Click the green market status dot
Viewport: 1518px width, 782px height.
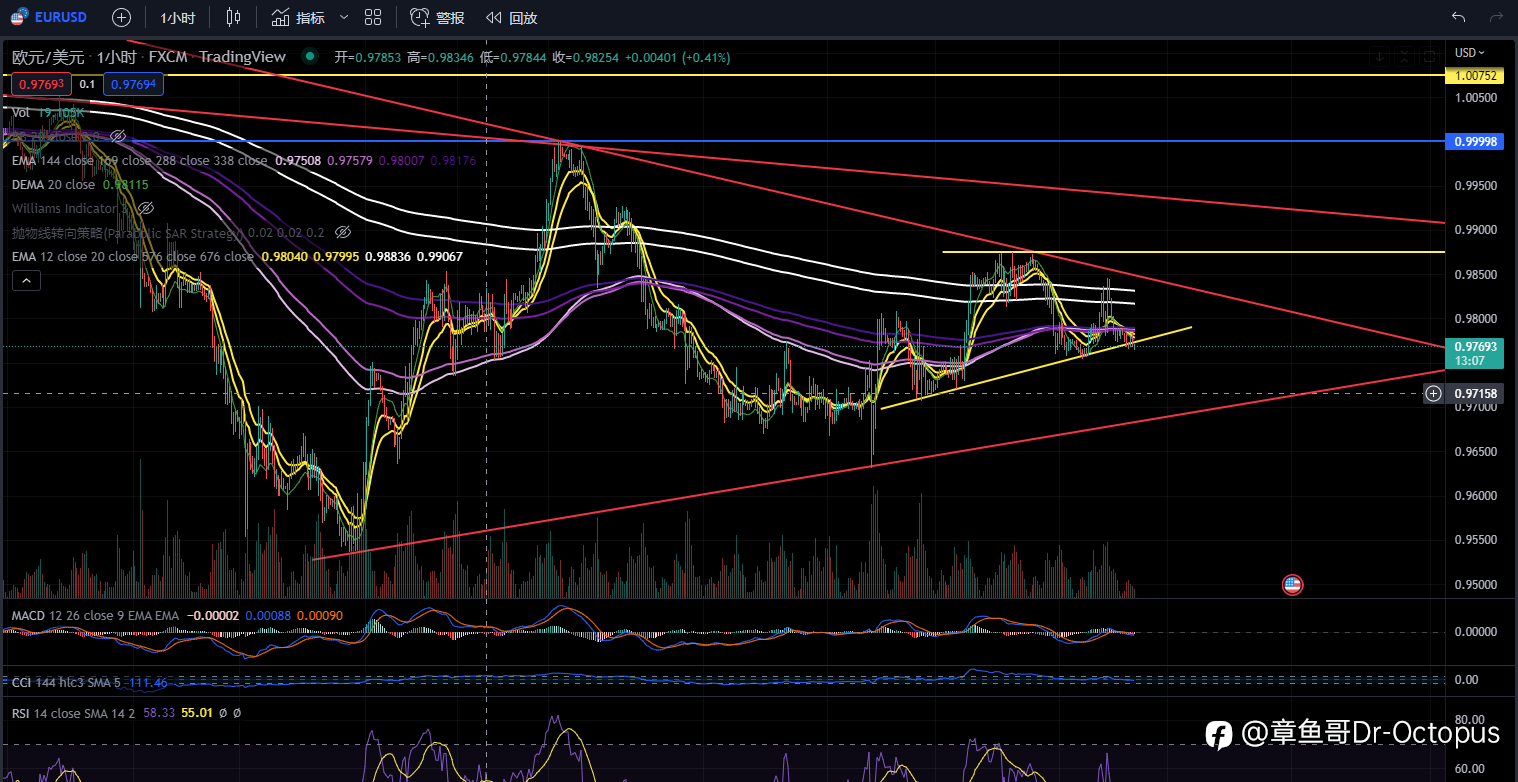309,57
